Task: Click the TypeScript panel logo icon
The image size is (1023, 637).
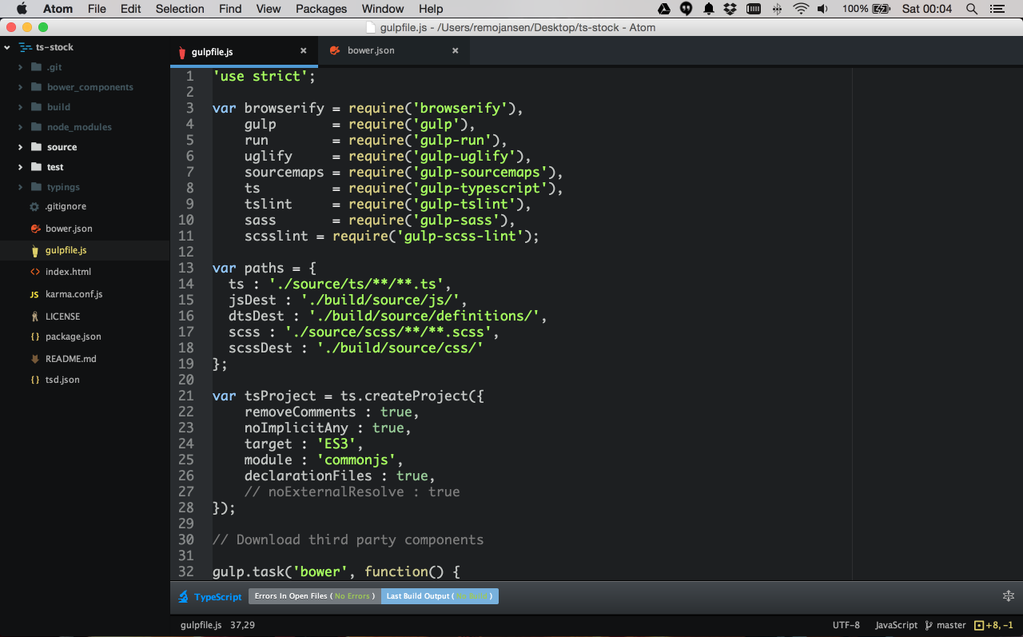Action: coord(183,597)
